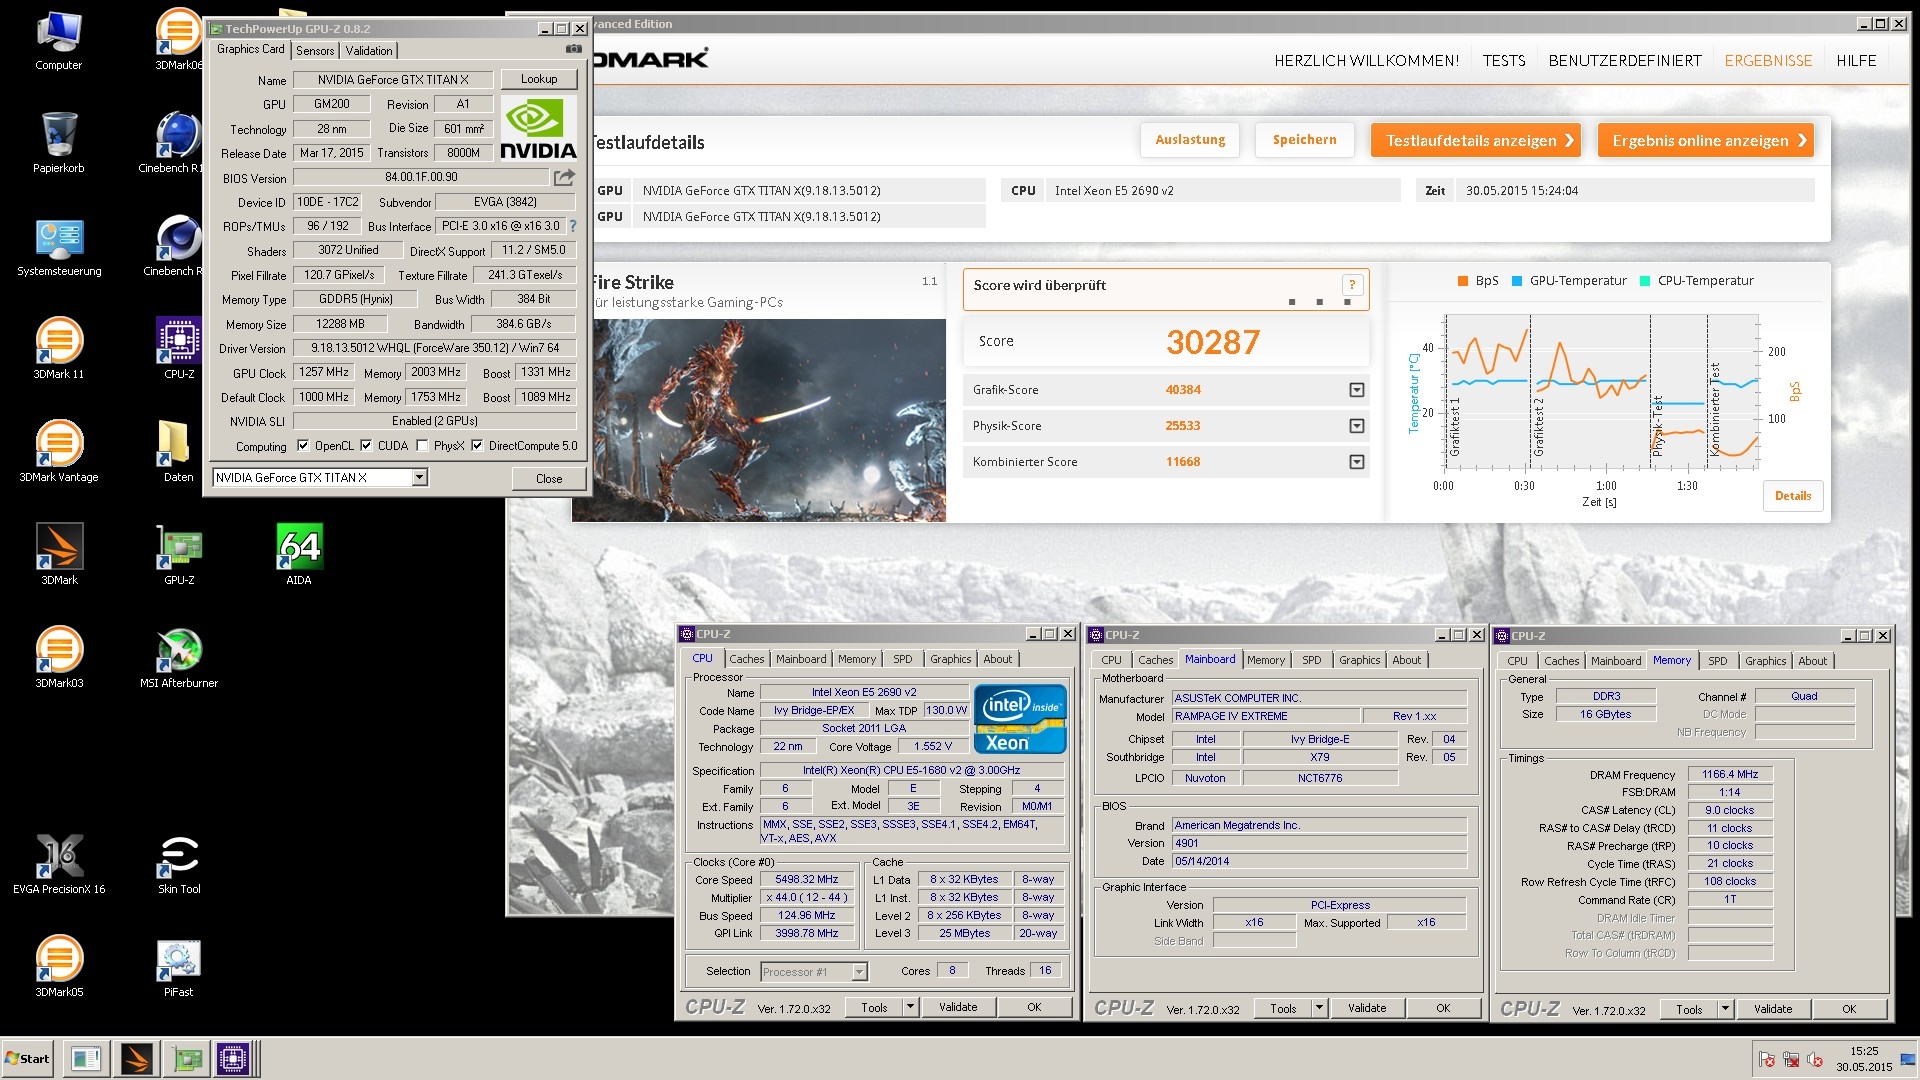1920x1080 pixels.
Task: Click the GPU-Z screenshot camera icon
Action: (x=573, y=49)
